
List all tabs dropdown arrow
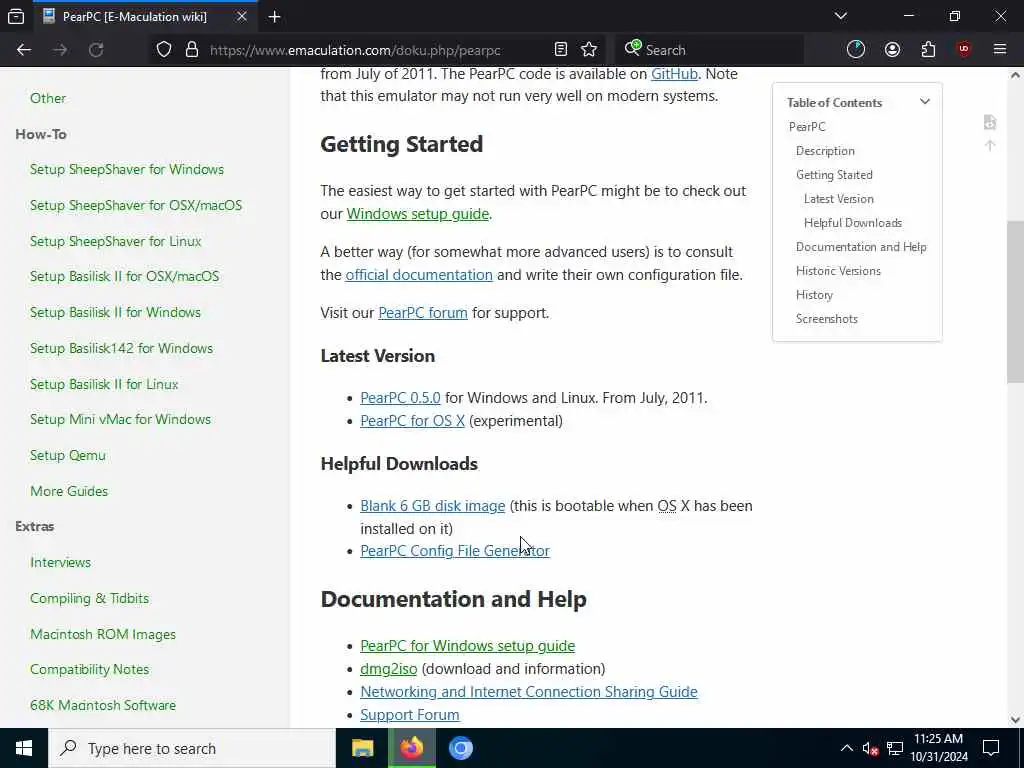click(840, 16)
